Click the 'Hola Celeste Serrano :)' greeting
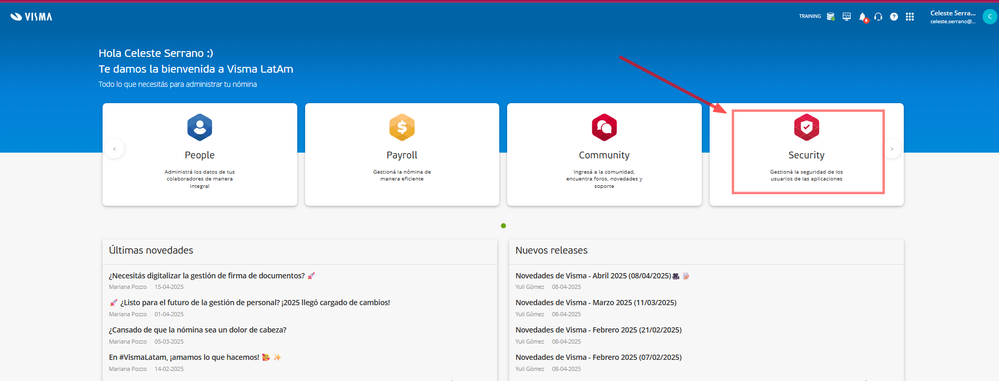This screenshot has height=381, width=999. pos(156,54)
